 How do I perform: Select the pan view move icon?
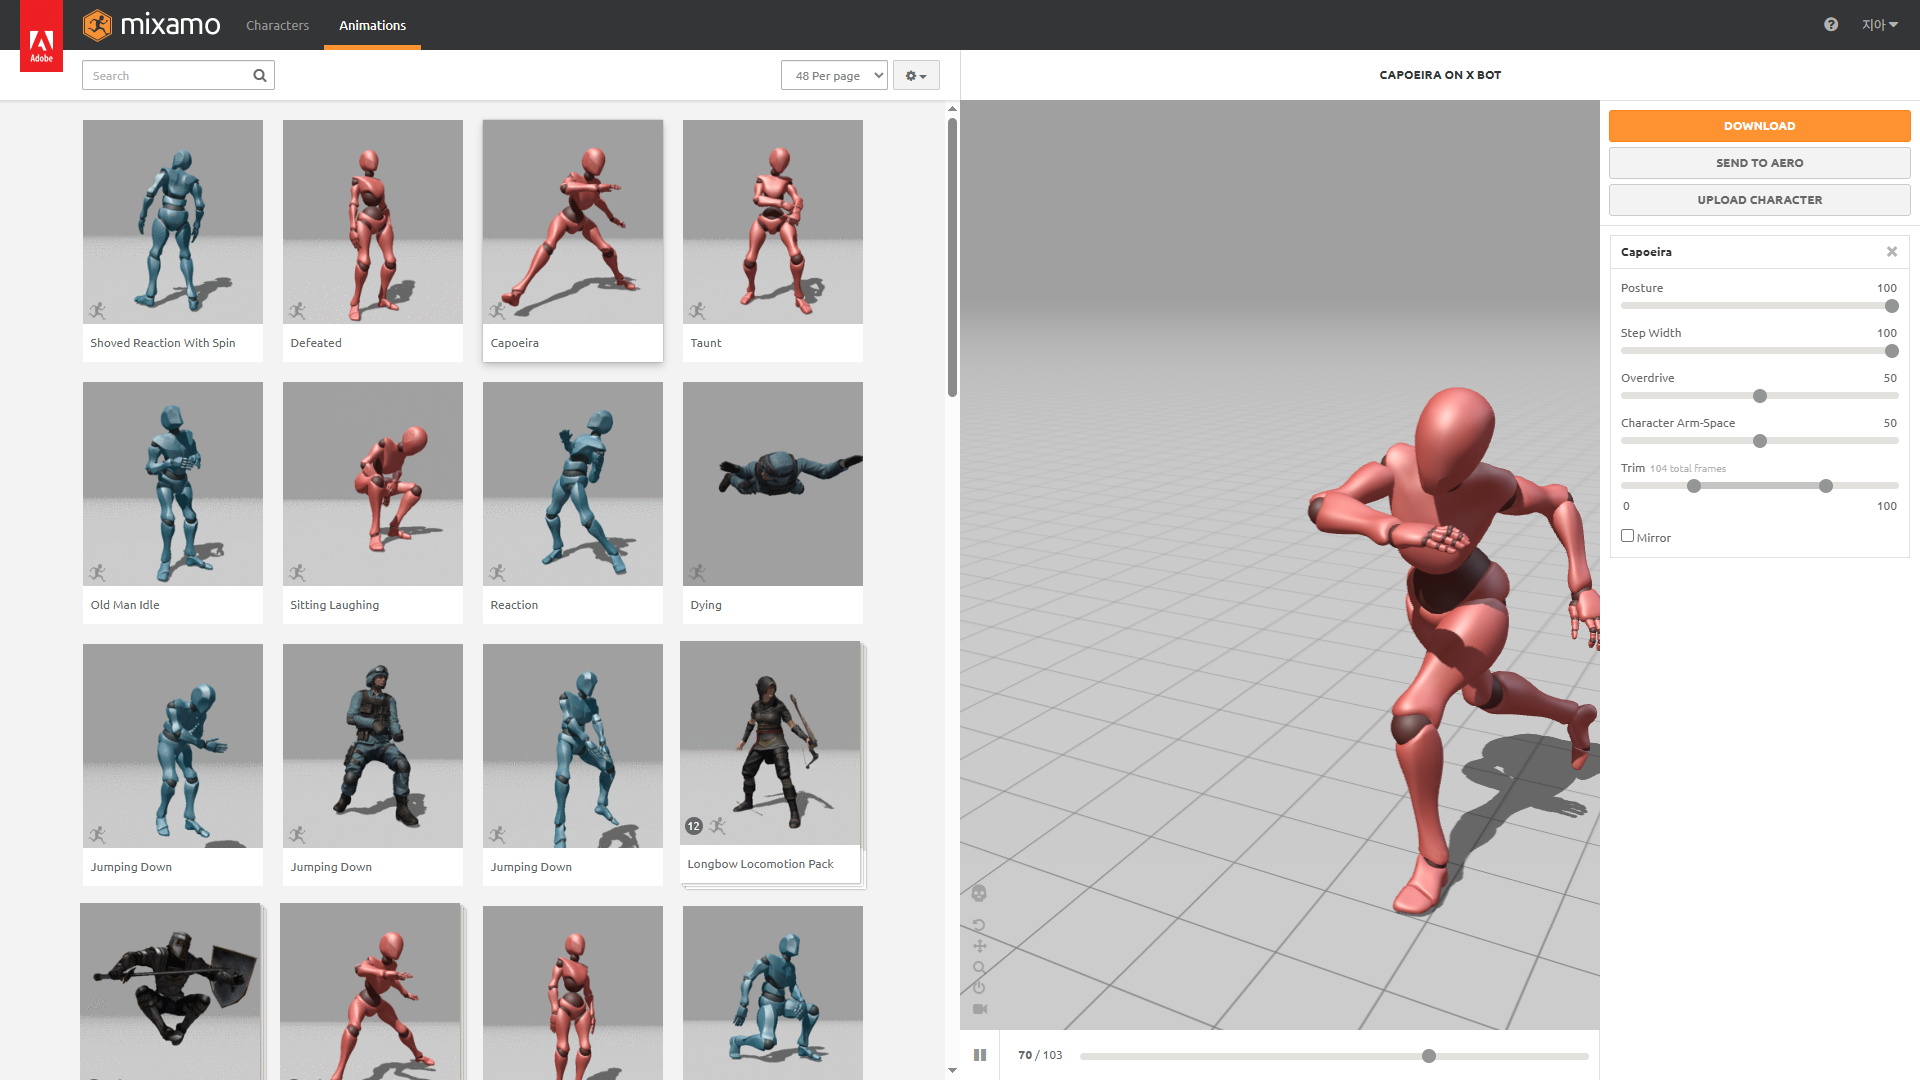point(979,946)
